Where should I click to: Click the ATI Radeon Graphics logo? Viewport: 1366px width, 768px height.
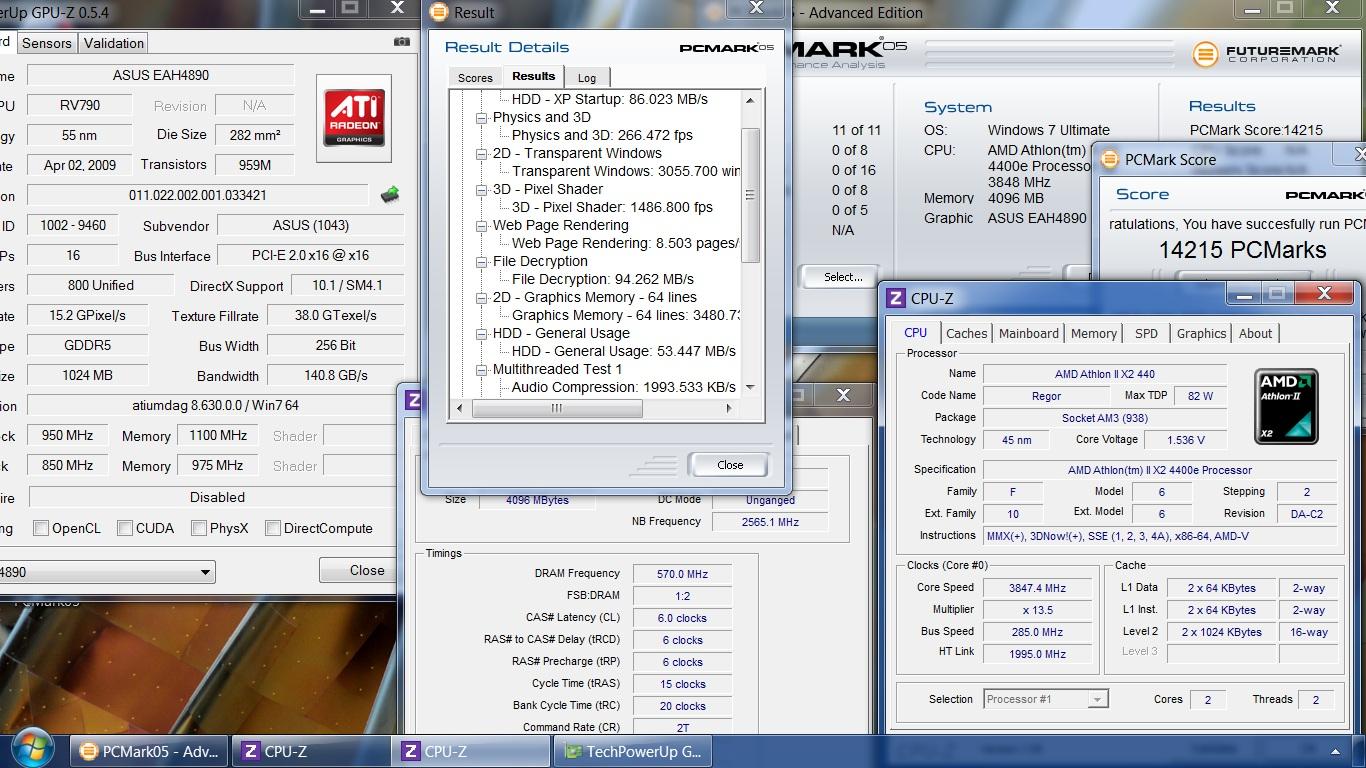point(354,118)
